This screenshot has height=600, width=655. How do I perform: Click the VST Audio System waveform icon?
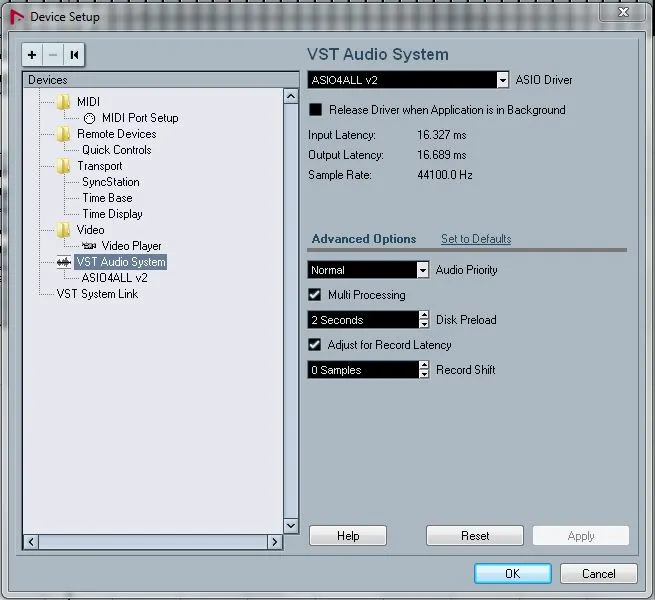64,262
